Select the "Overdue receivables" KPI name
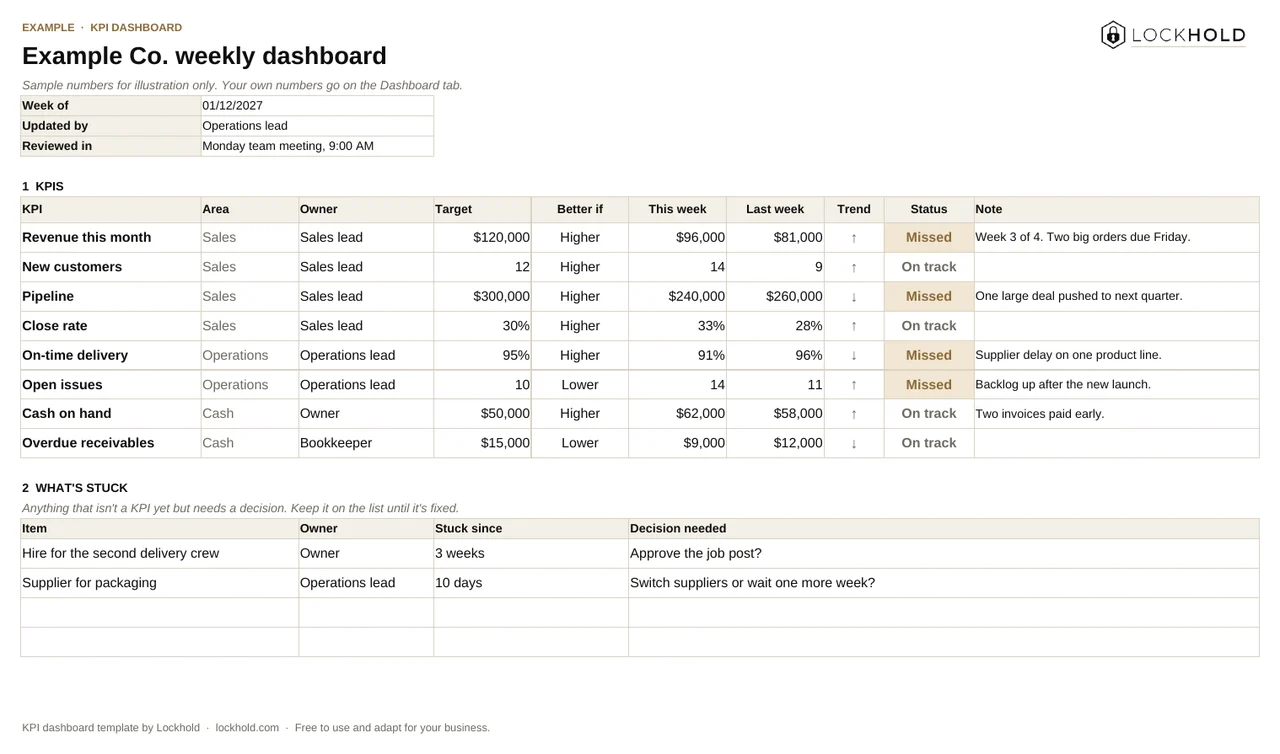The height and width of the screenshot is (754, 1280). click(88, 443)
